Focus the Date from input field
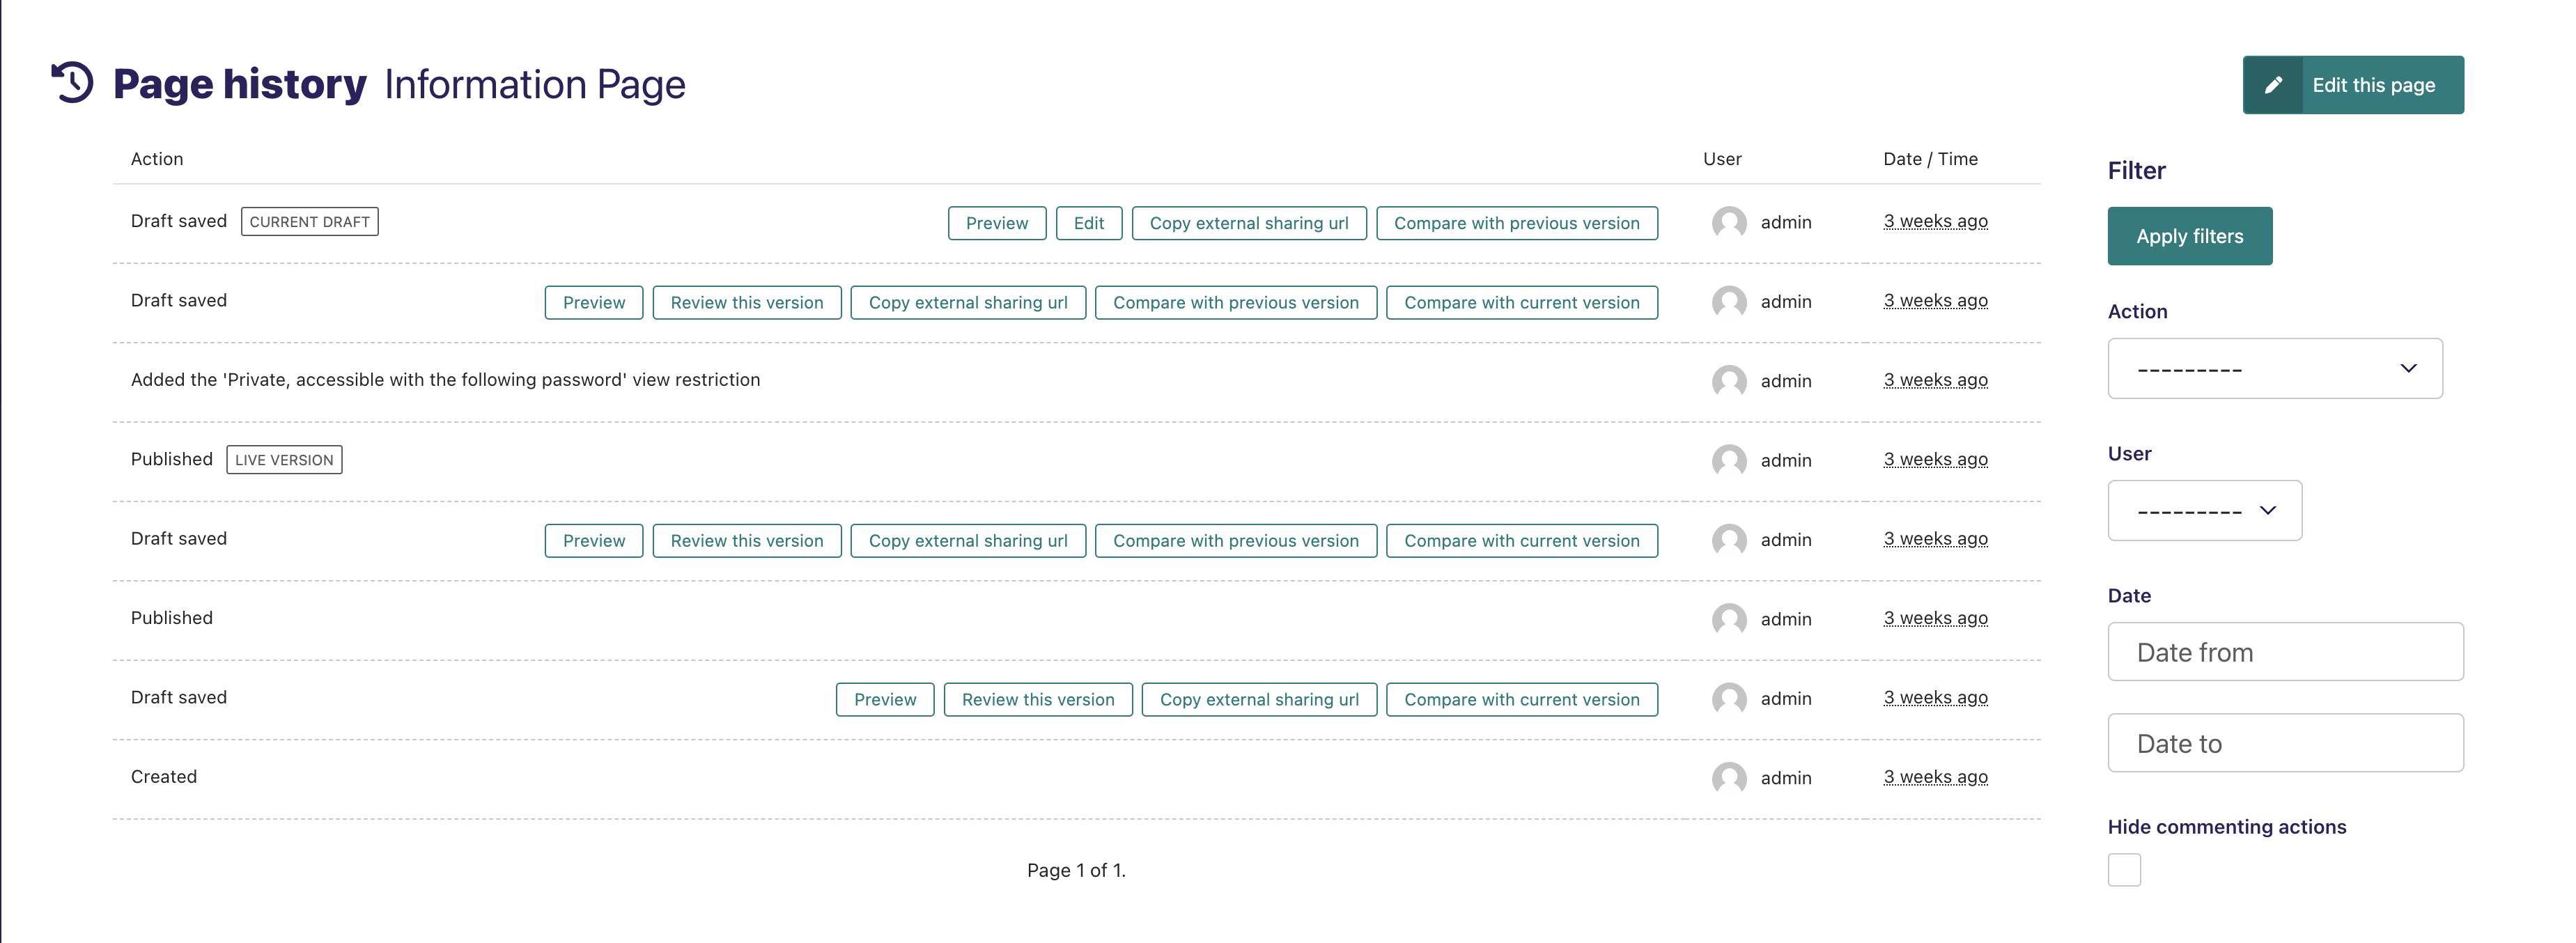2576x943 pixels. (2285, 652)
